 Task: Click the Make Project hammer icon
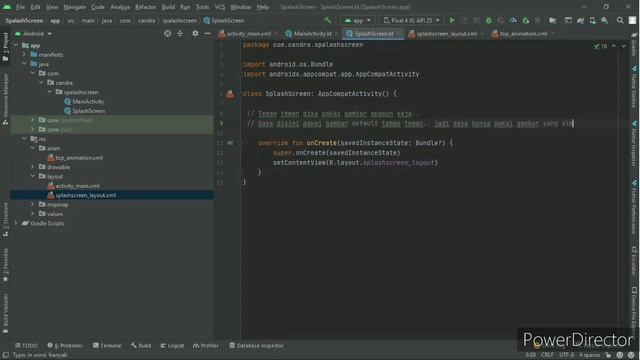328,20
